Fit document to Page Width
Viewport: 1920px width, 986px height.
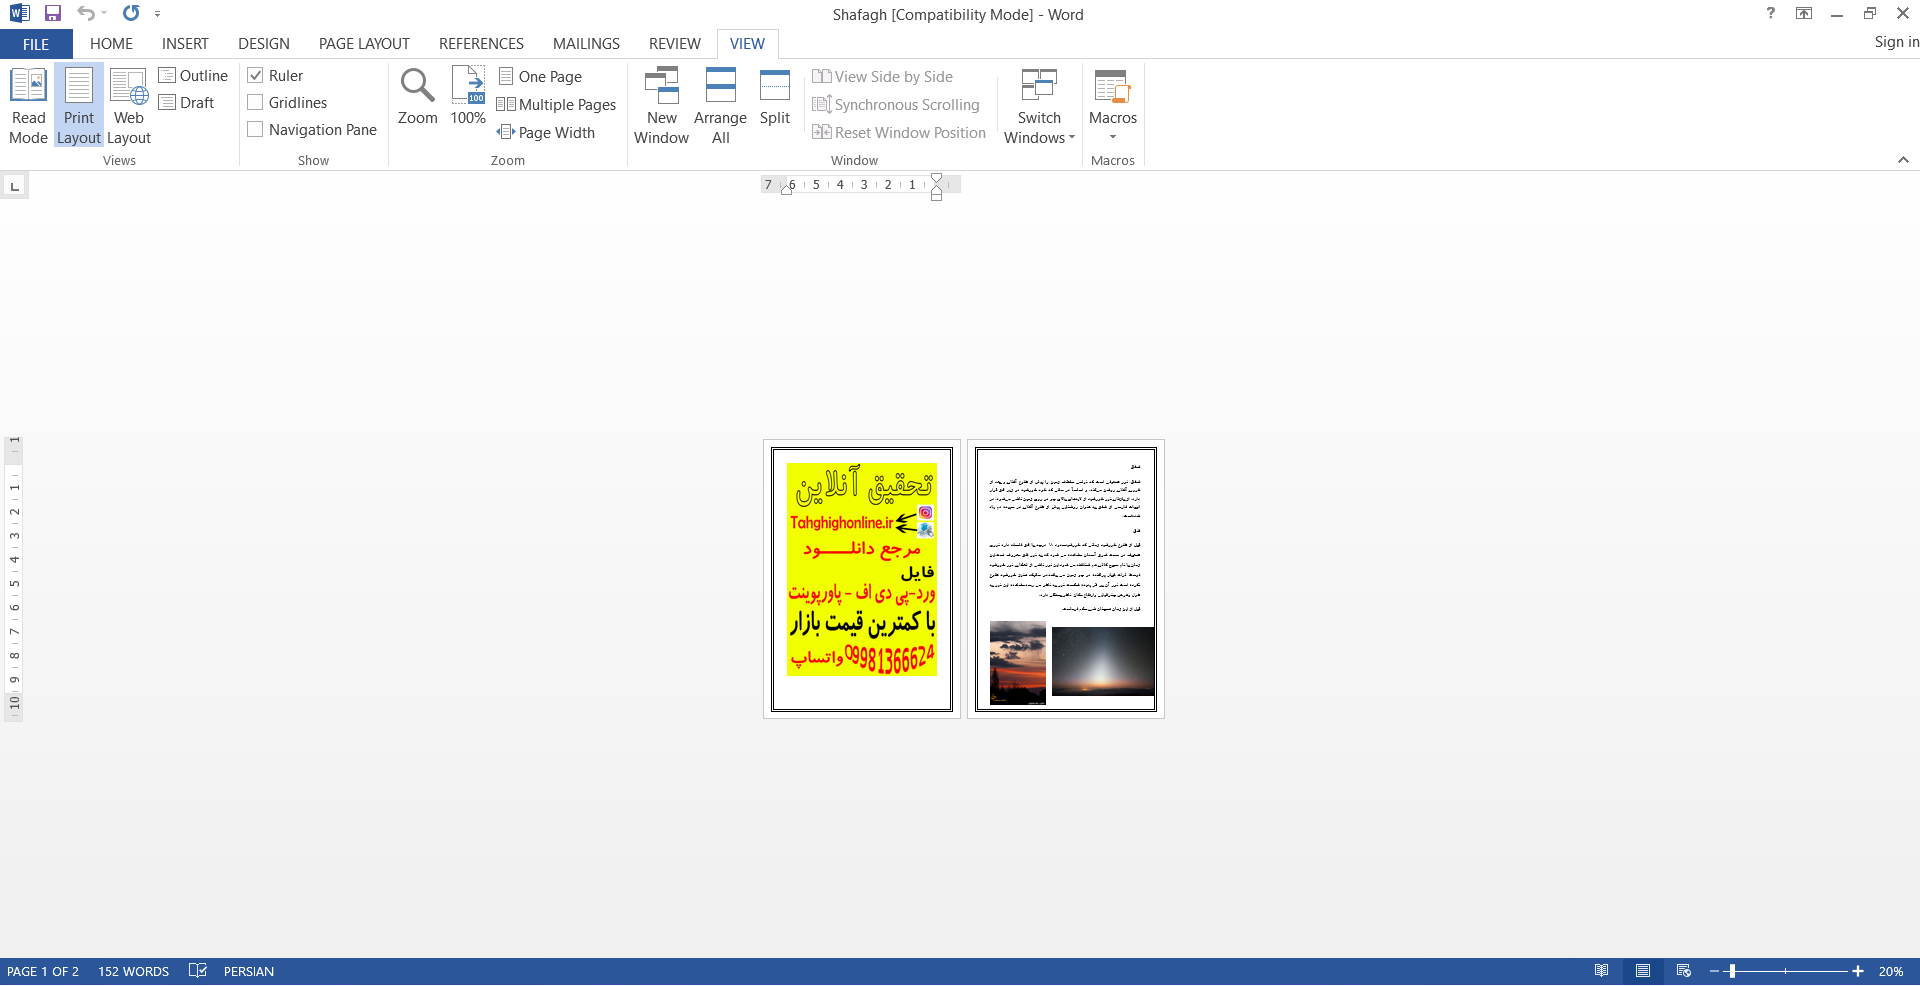click(x=546, y=133)
